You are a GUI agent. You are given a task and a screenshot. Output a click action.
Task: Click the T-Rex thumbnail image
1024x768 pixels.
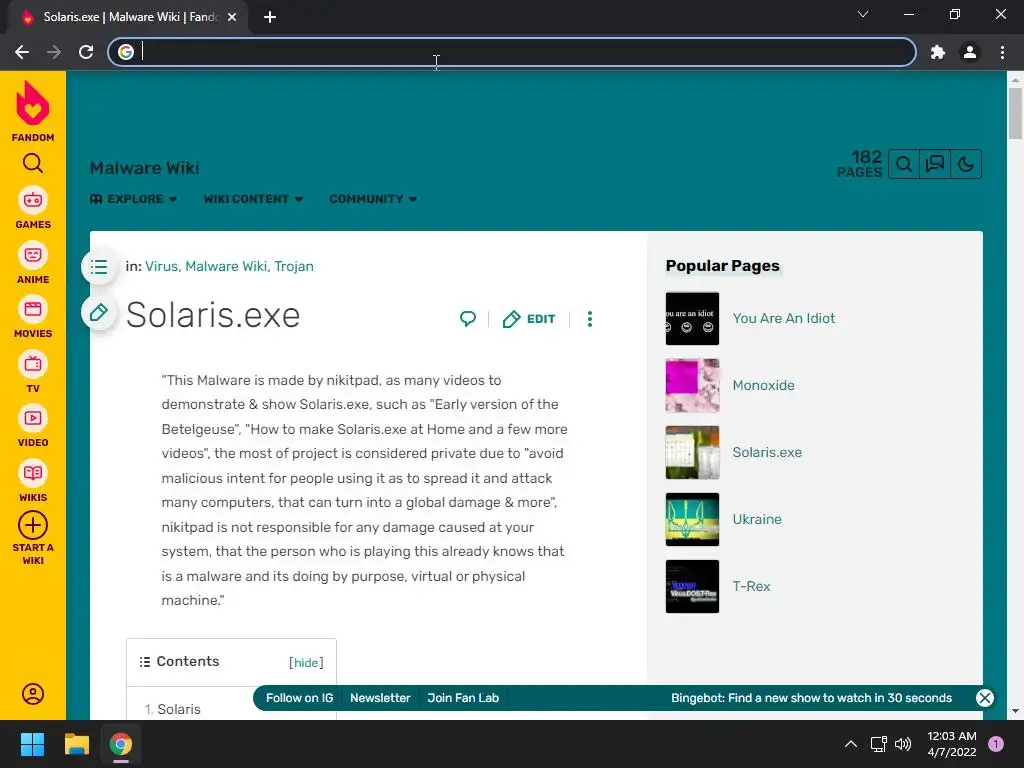(692, 586)
